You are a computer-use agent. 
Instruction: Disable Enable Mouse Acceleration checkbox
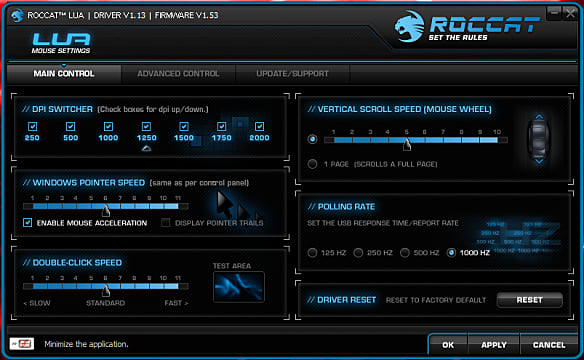pyautogui.click(x=28, y=223)
